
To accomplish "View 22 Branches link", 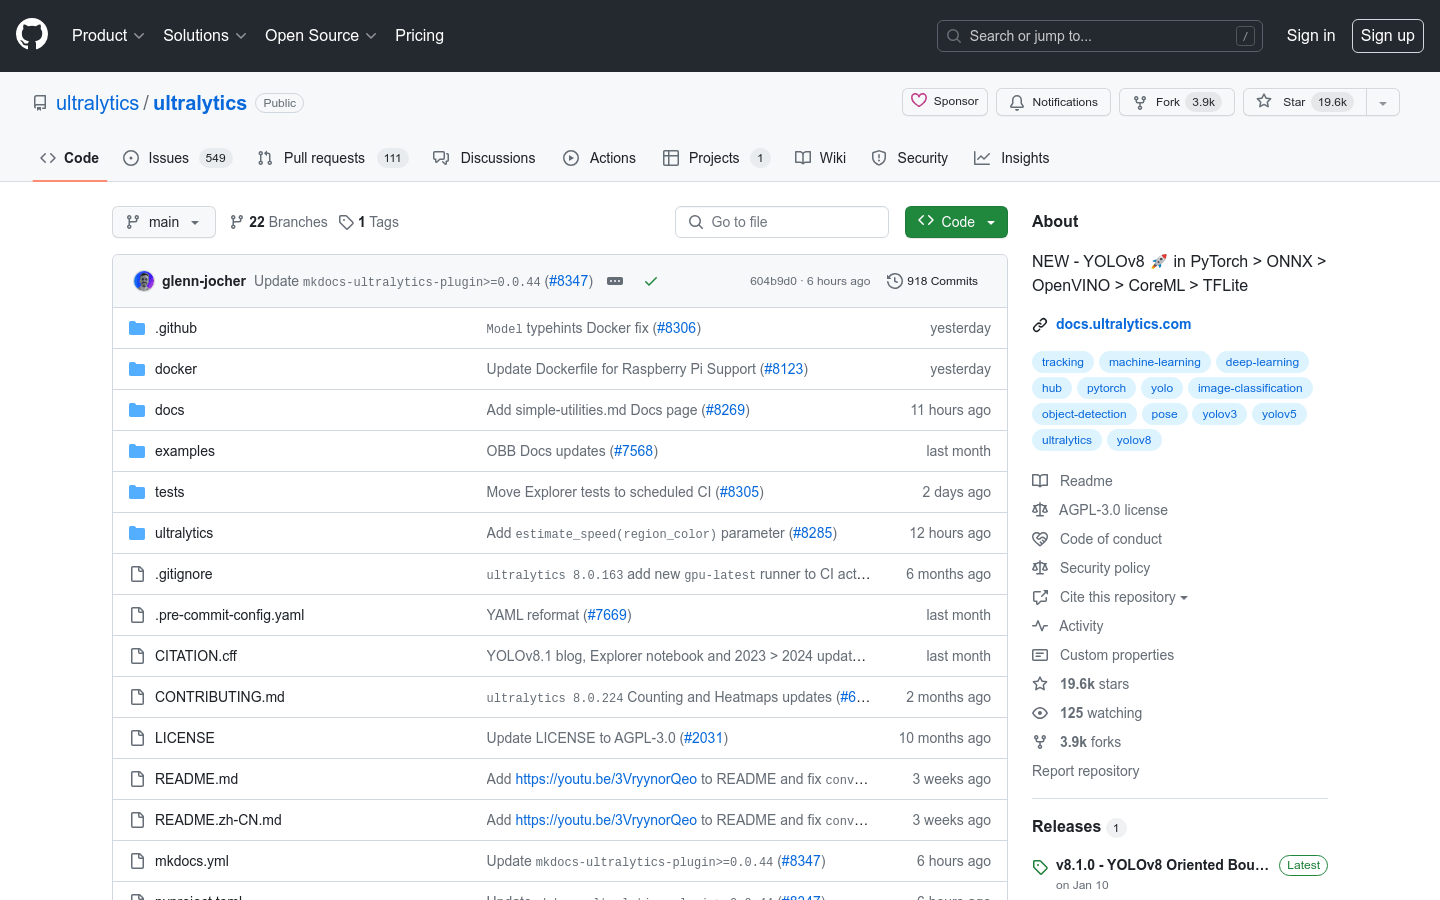I will tap(279, 222).
